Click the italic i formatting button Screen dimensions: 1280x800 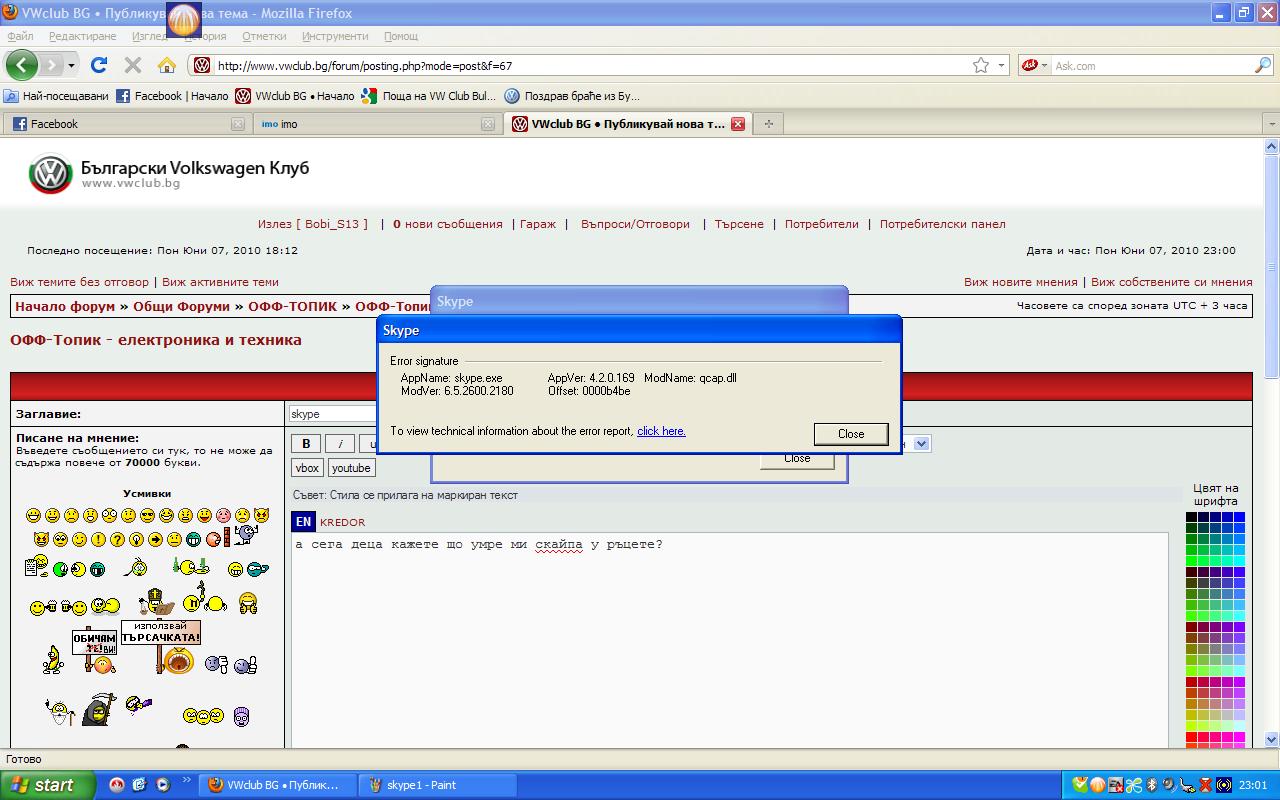pyautogui.click(x=340, y=444)
